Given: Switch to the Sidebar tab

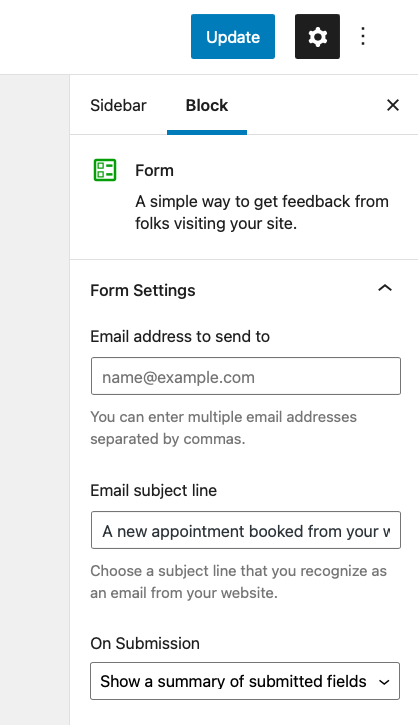Looking at the screenshot, I should point(118,105).
